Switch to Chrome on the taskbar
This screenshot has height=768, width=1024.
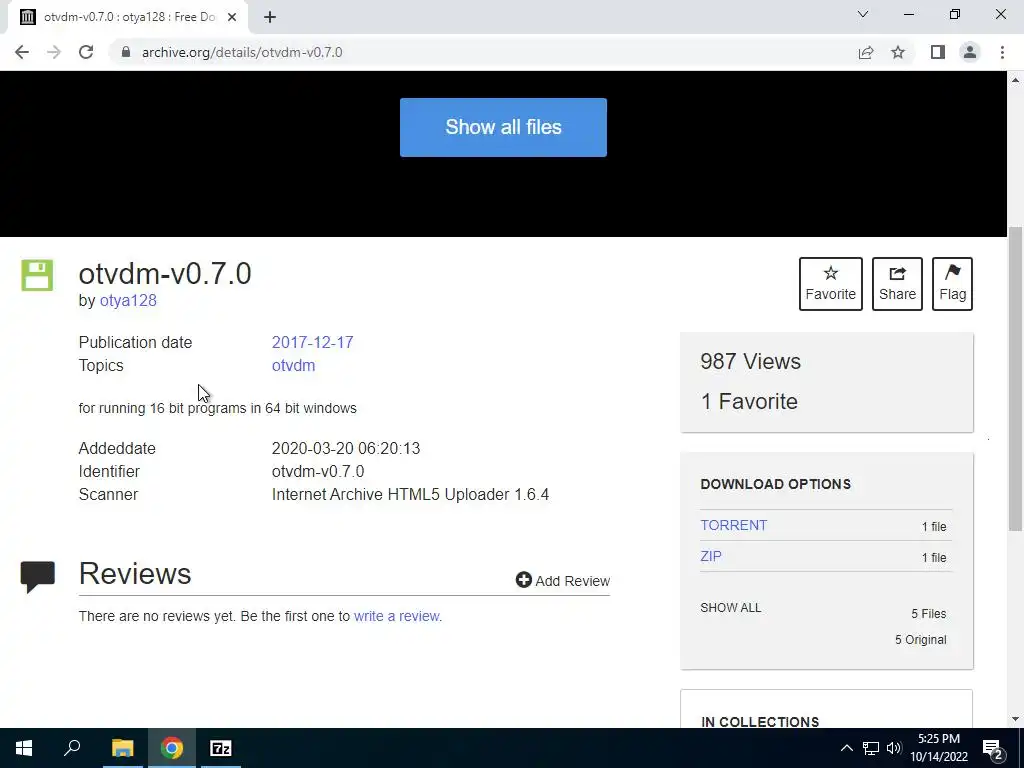point(172,748)
